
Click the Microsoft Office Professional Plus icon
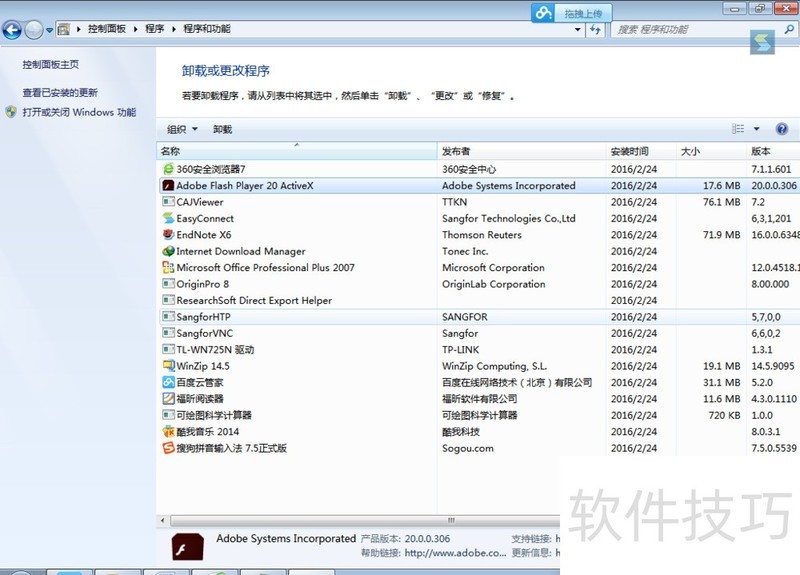point(168,267)
